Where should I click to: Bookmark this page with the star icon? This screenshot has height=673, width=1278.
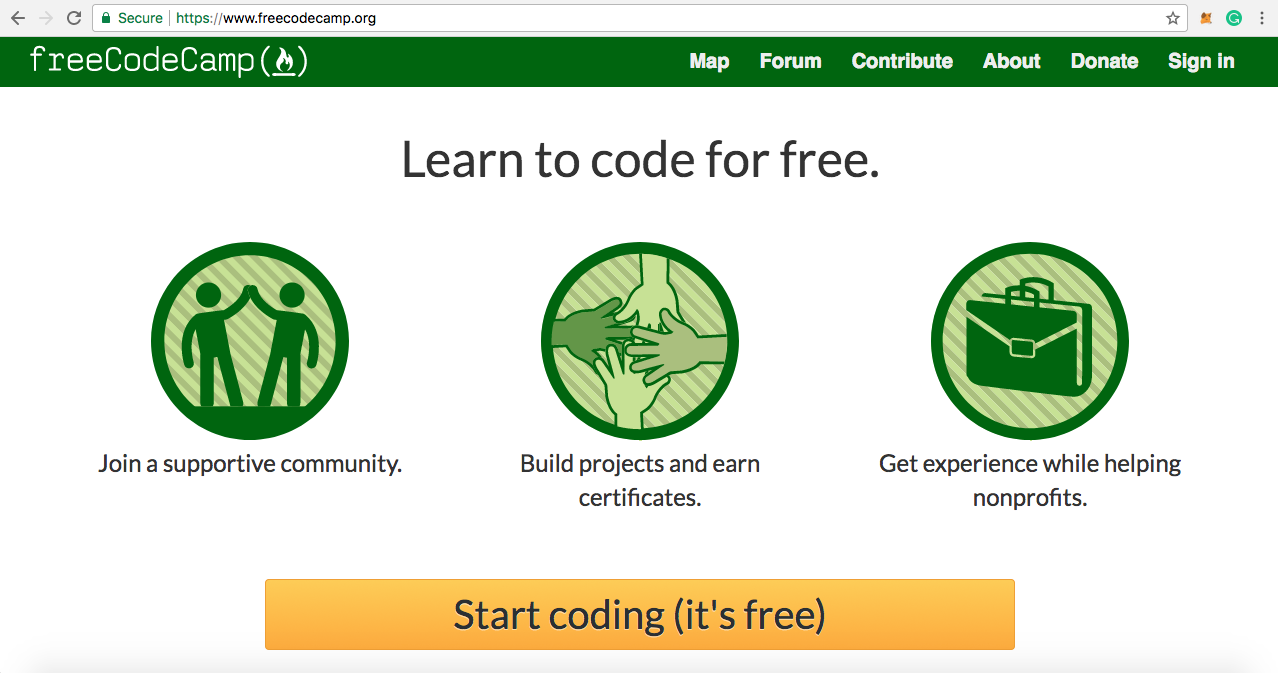click(x=1173, y=18)
